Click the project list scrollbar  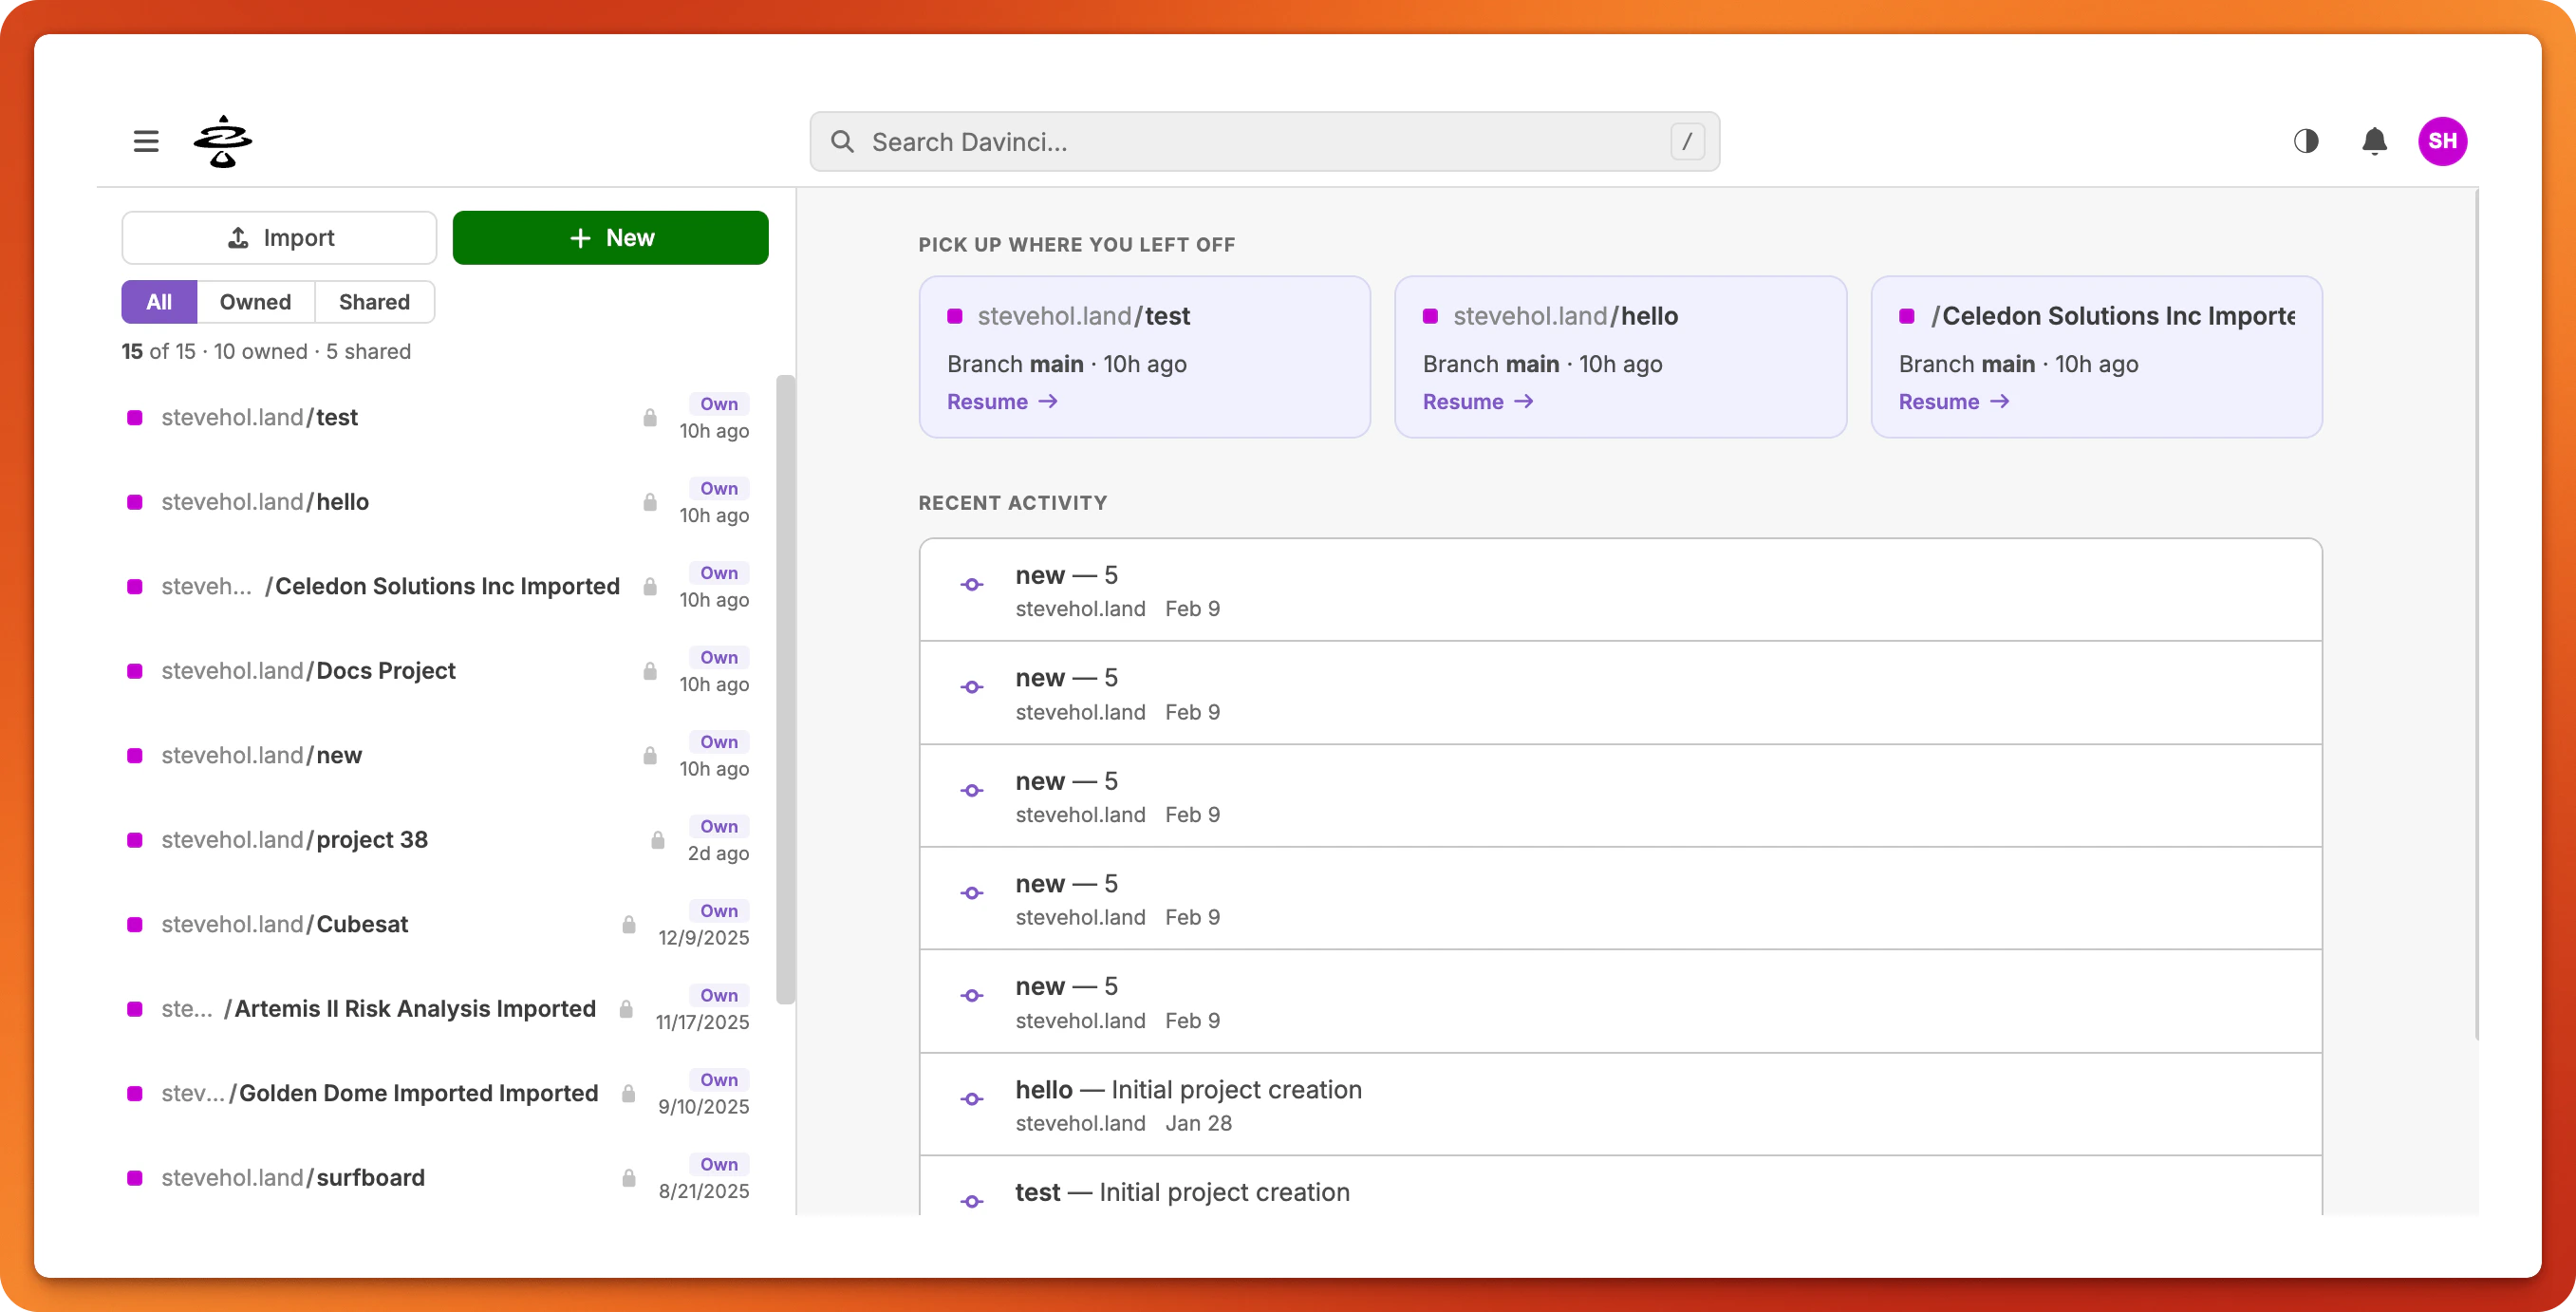click(x=786, y=688)
